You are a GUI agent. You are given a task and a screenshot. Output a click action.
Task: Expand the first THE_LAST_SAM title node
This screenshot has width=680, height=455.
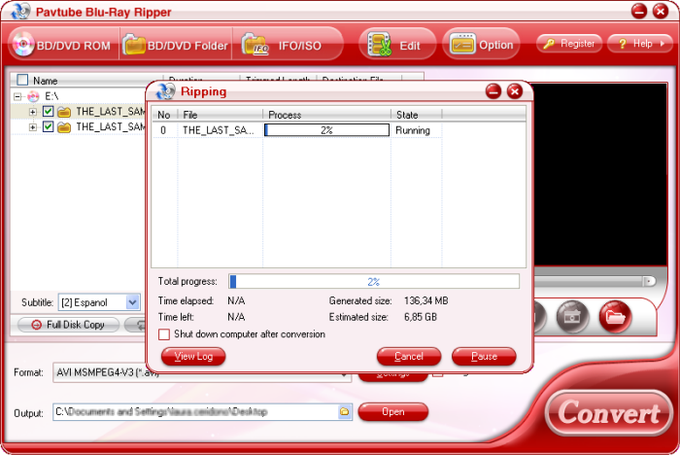tap(33, 112)
